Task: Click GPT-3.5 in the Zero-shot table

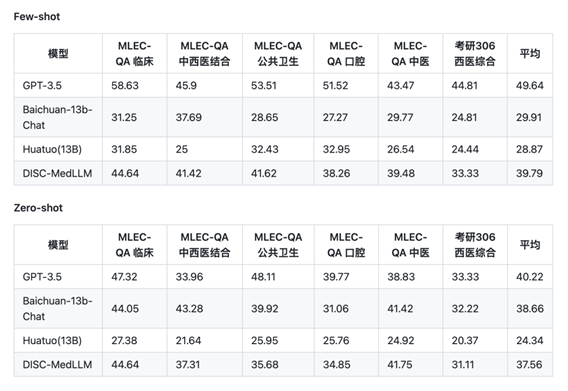Action: 42,277
